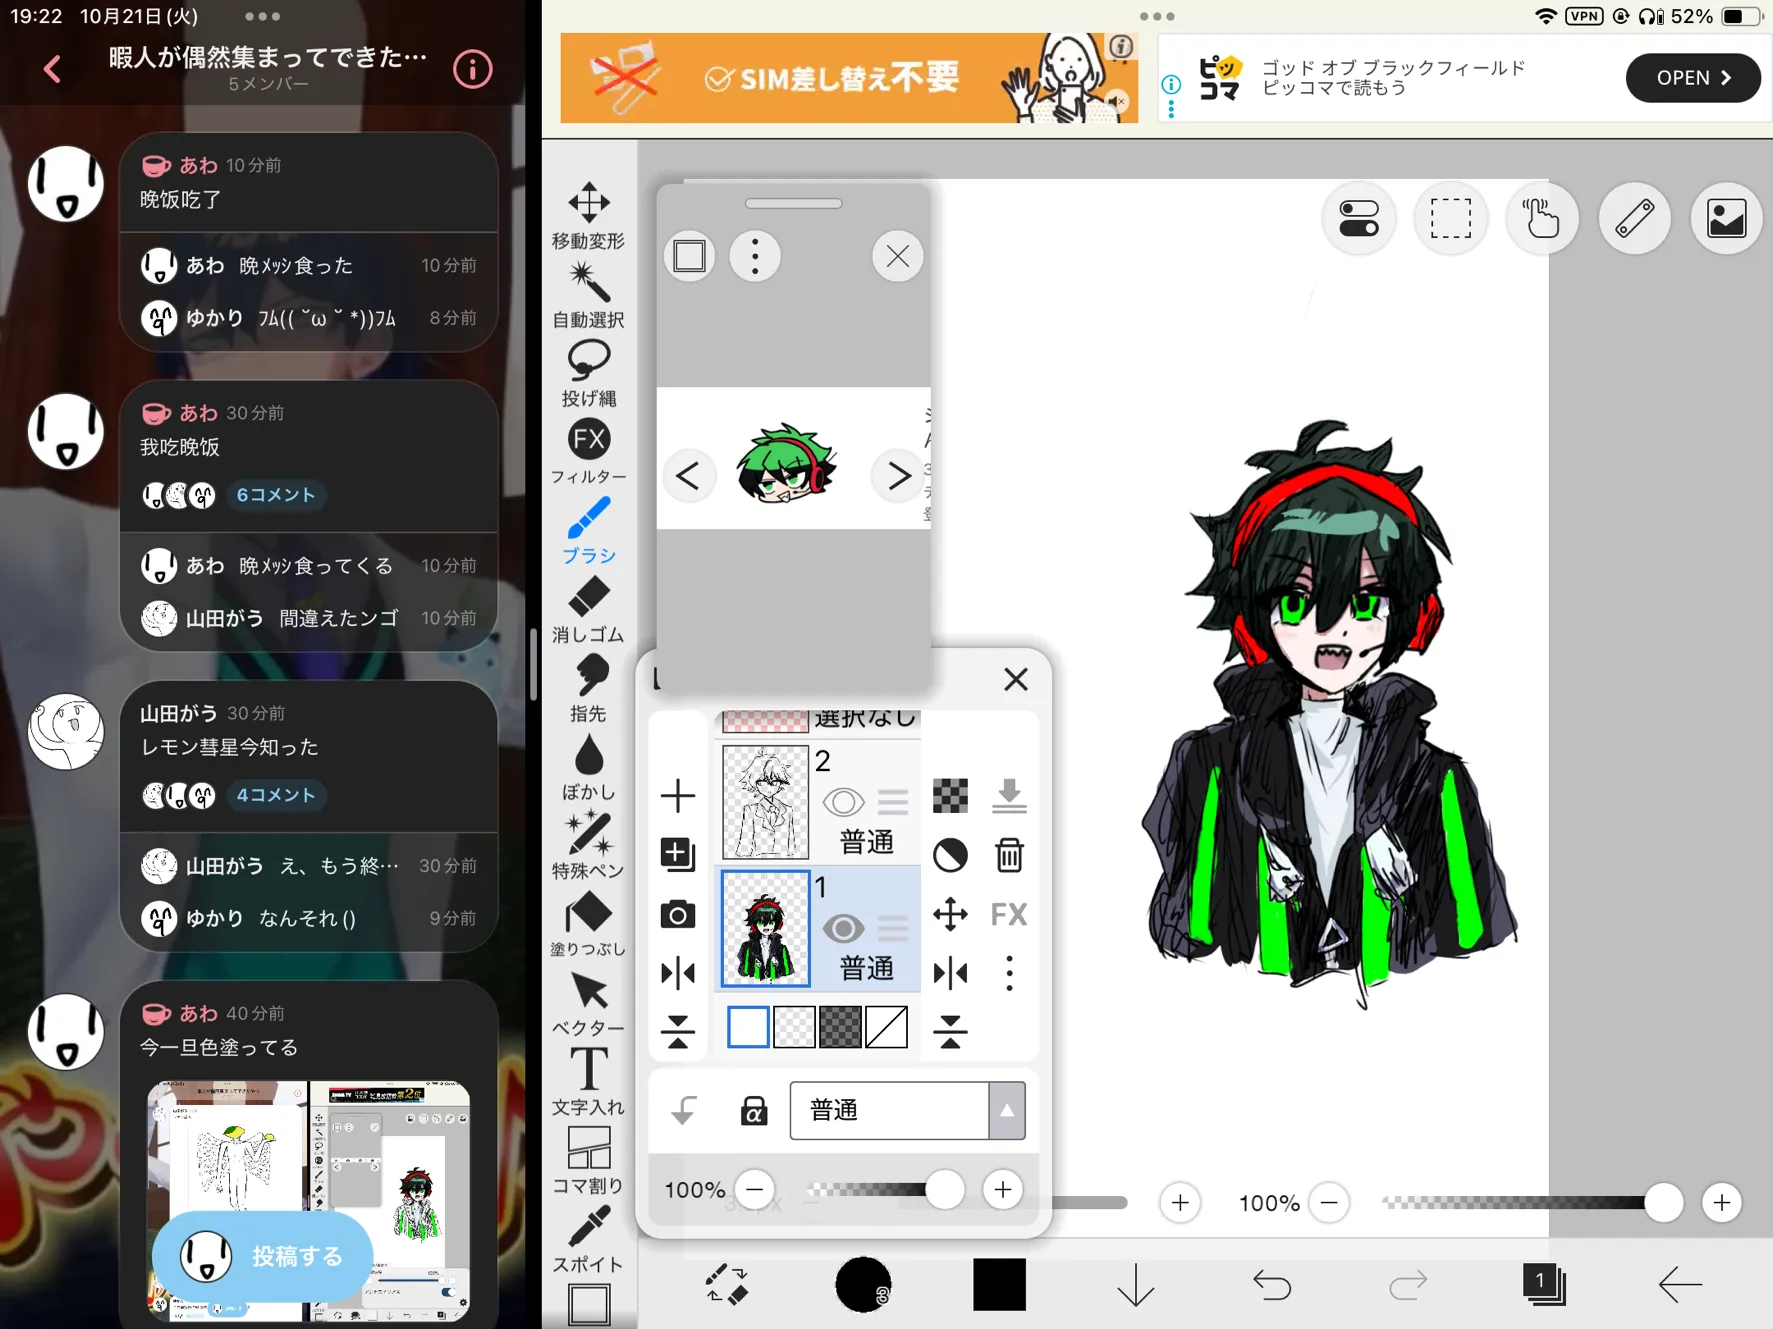Close the reference window with X
Viewport: 1773px width, 1329px height.
(x=897, y=256)
